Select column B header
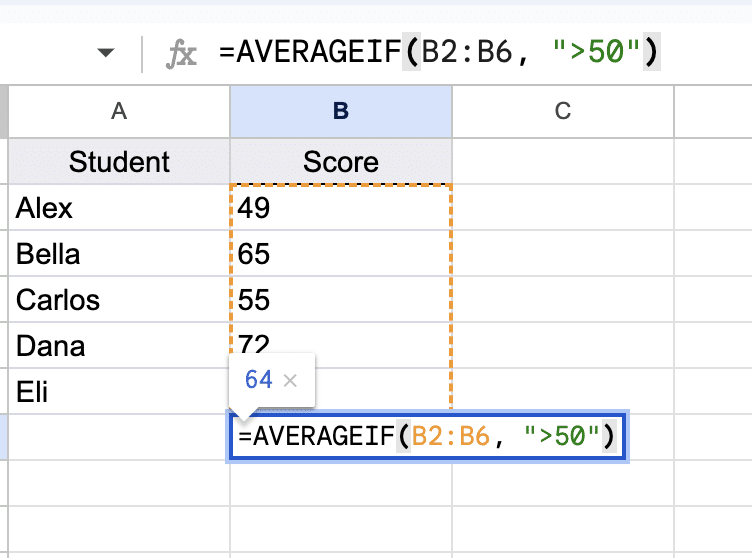 [341, 111]
